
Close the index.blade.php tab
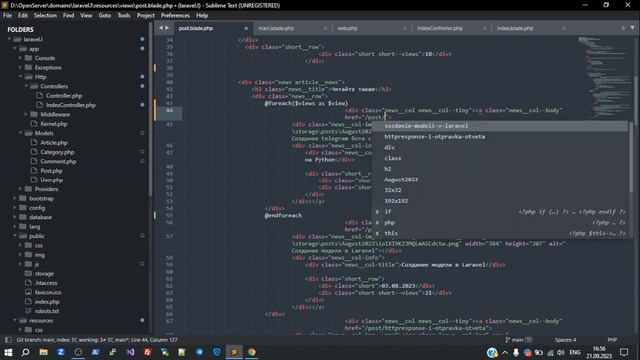564,28
